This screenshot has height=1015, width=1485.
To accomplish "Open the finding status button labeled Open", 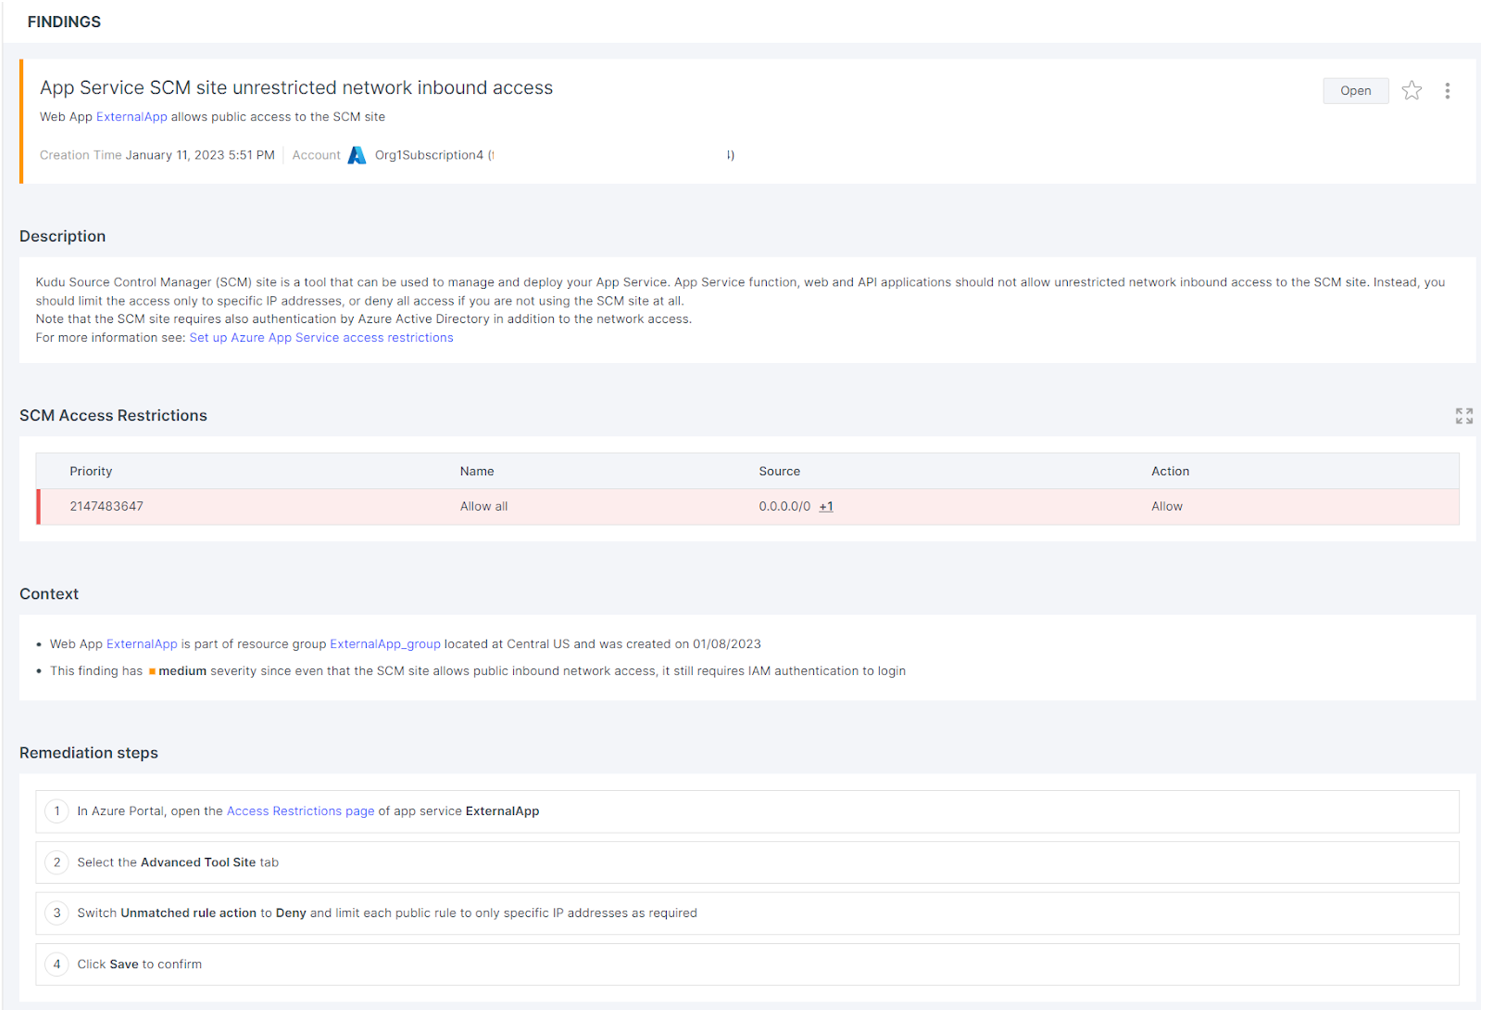I will pos(1355,91).
